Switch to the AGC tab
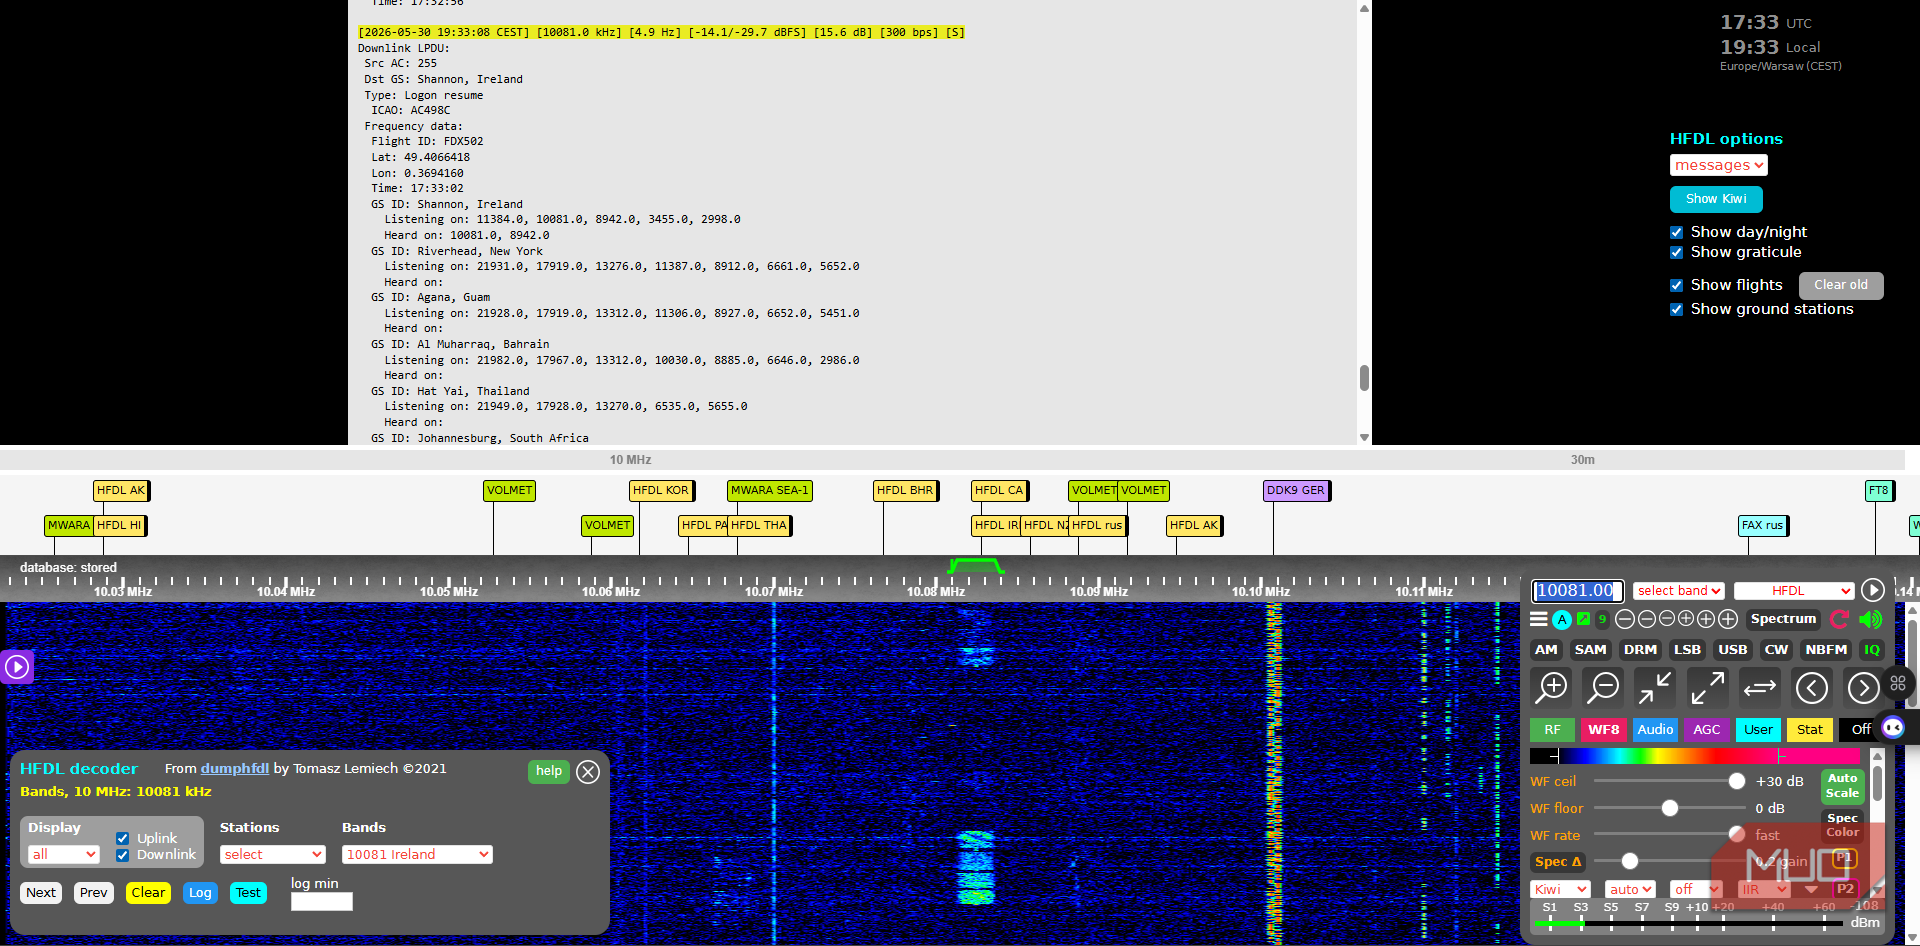Viewport: 1920px width, 946px height. click(1707, 730)
